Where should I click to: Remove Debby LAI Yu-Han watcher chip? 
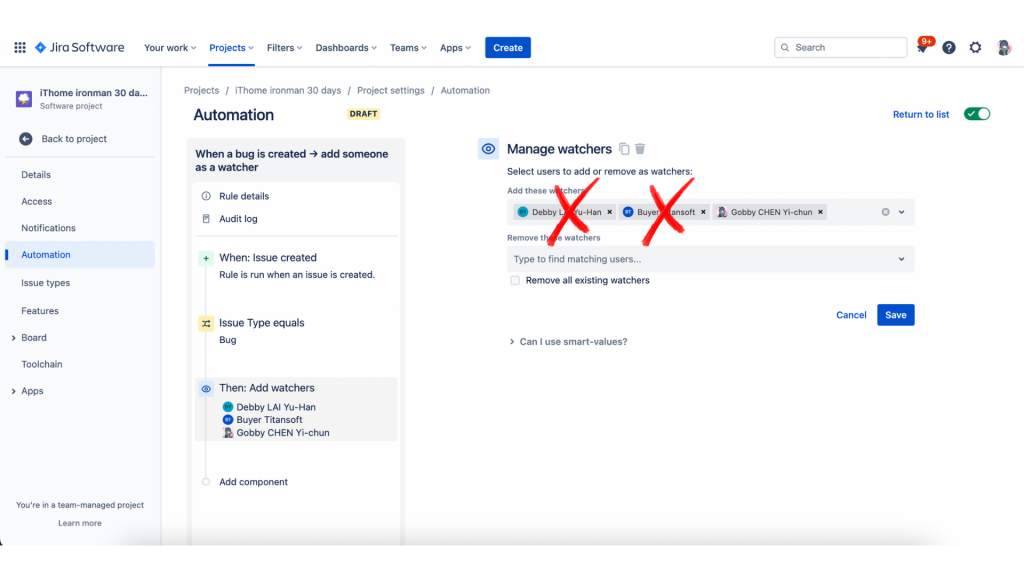[609, 212]
